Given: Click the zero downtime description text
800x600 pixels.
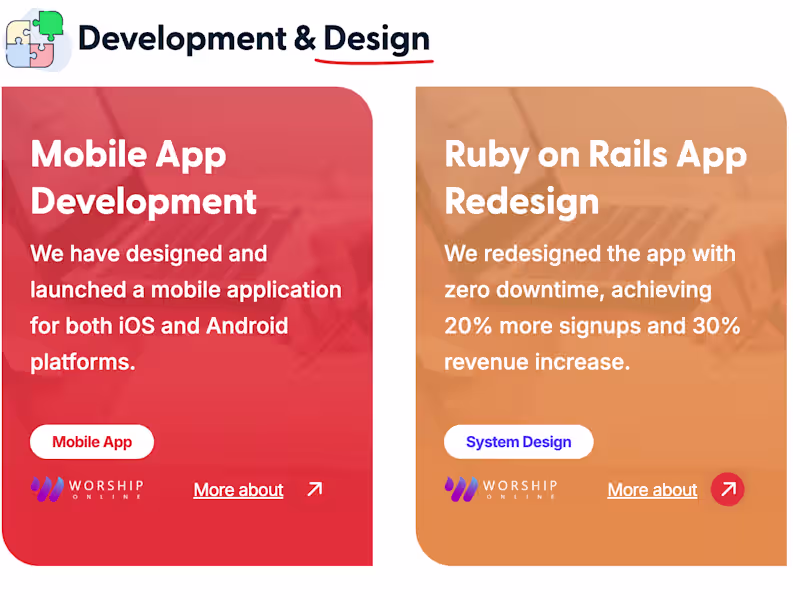Looking at the screenshot, I should (590, 308).
